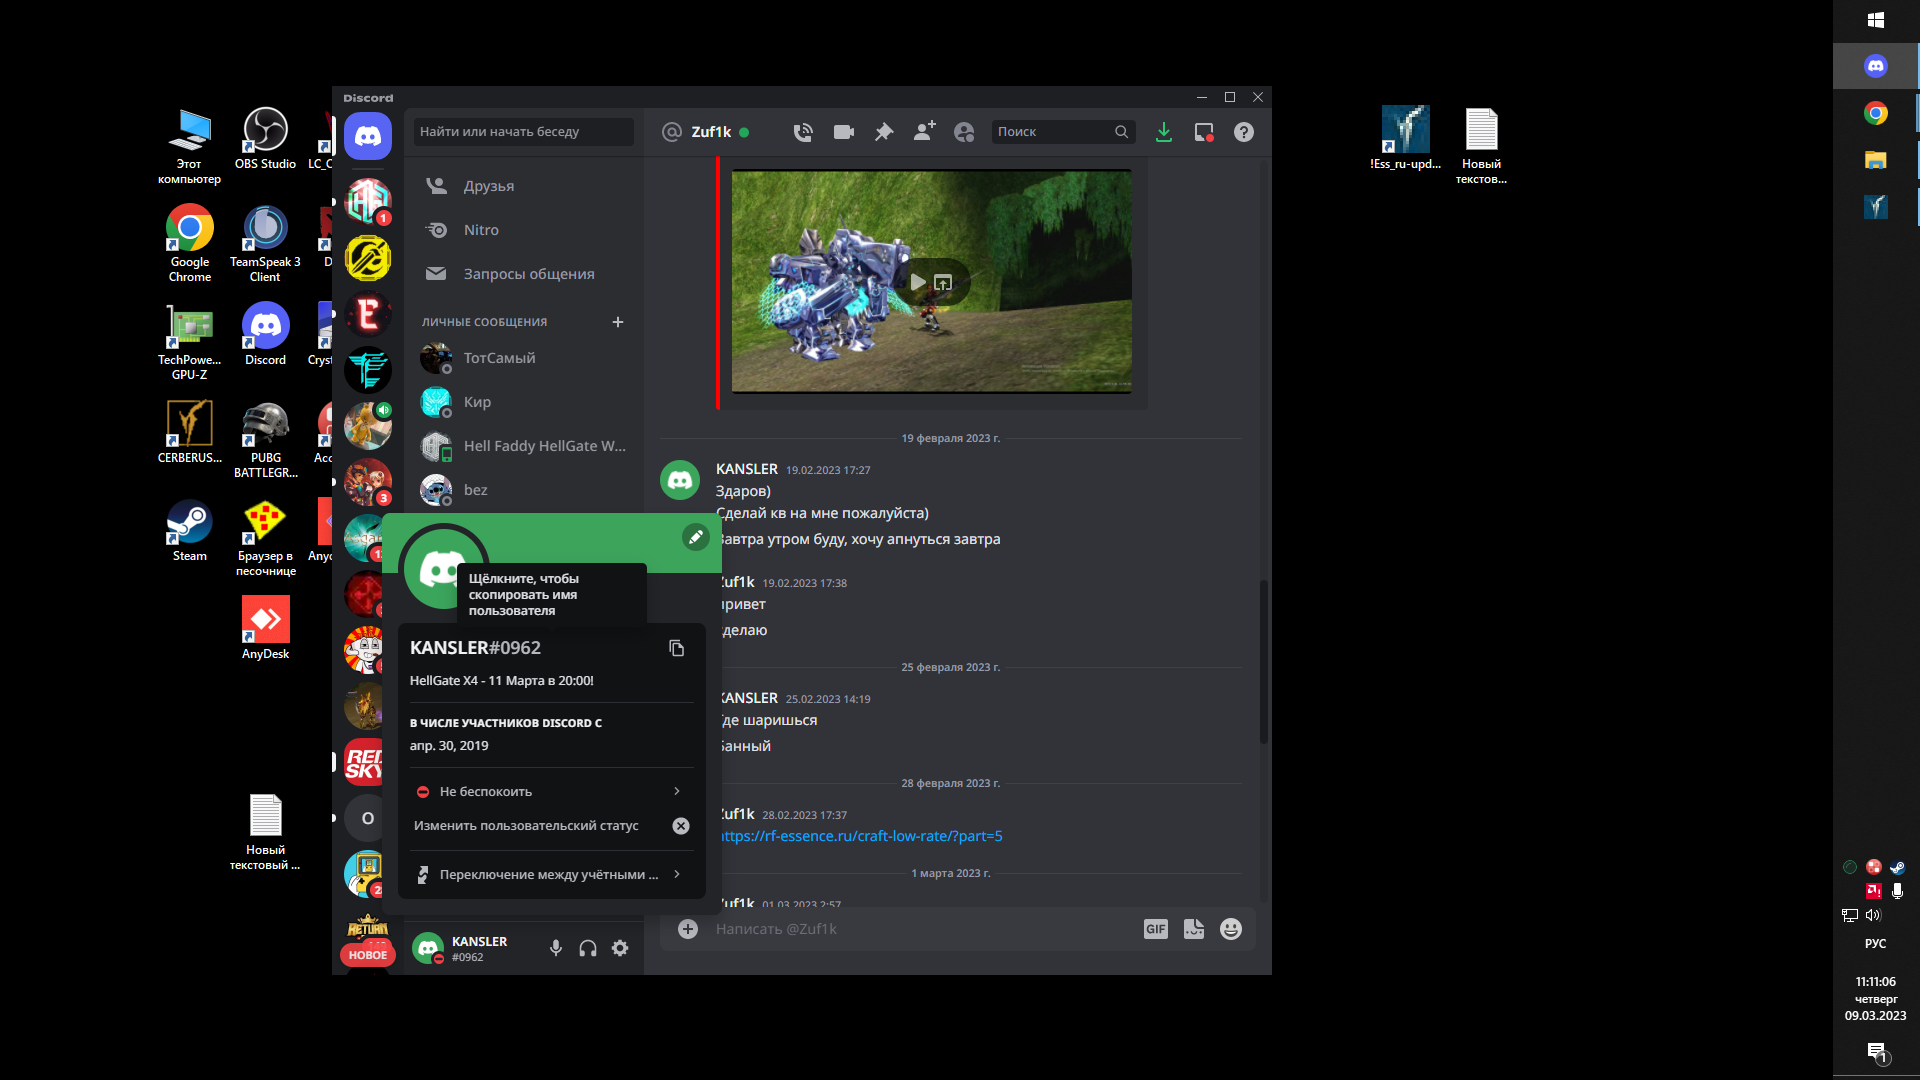Click РУС language indicator in taskbar
The width and height of the screenshot is (1920, 1080).
pos(1876,944)
